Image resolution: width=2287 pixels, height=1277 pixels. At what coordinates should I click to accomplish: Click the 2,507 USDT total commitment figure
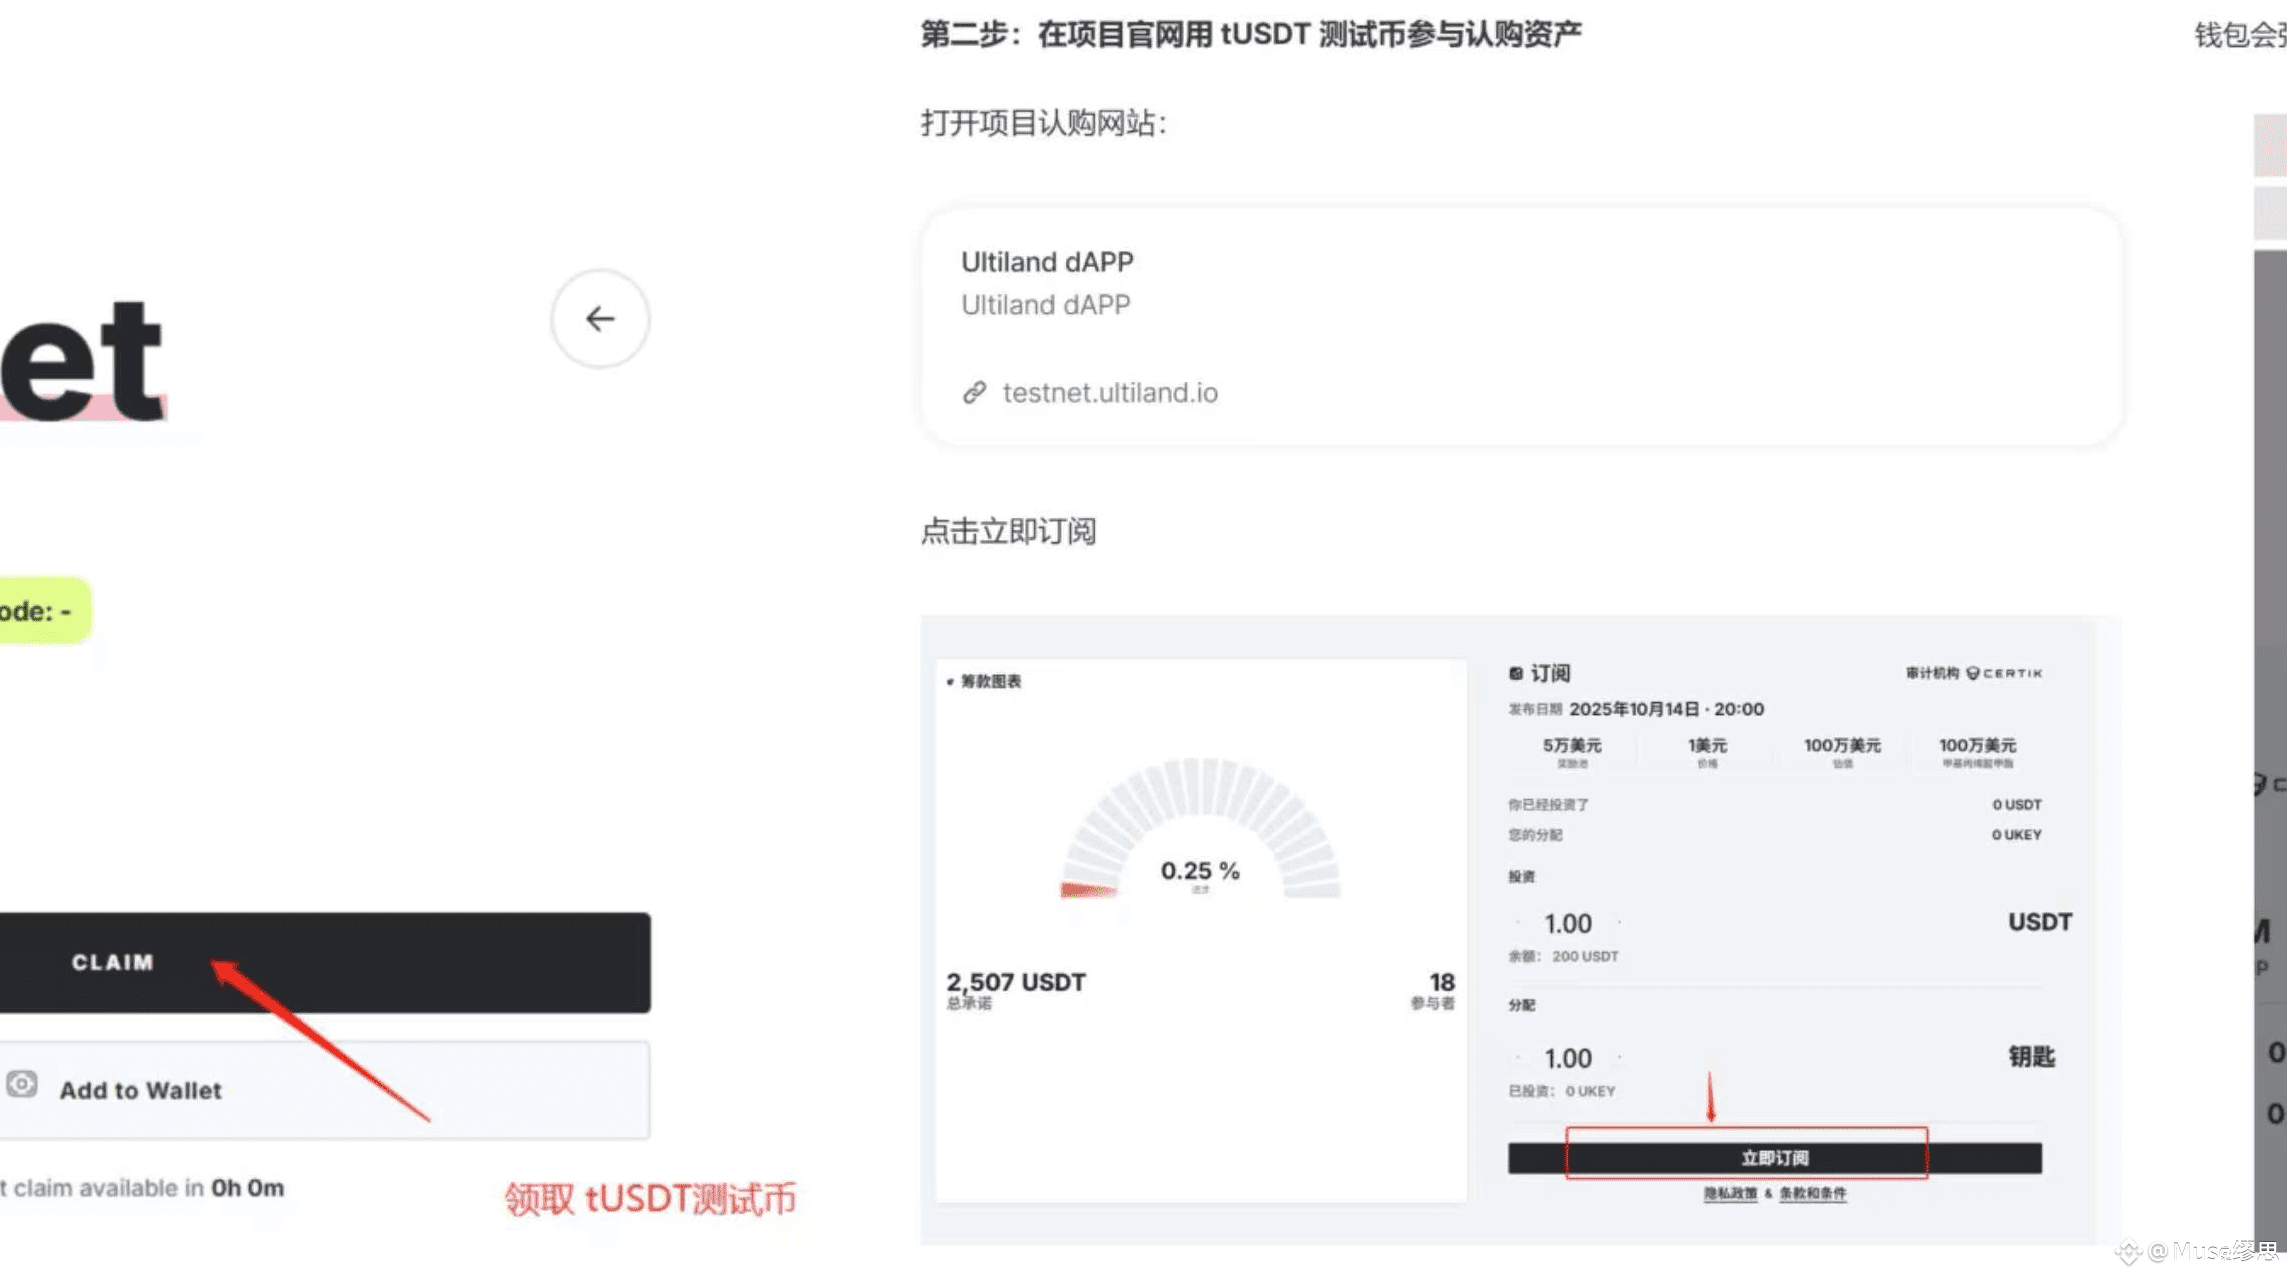(1015, 983)
